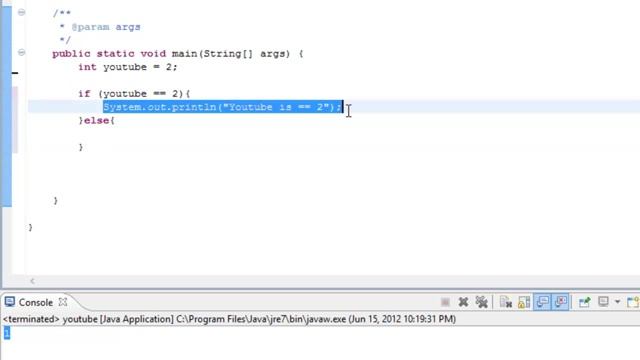Screen dimensions: 640x360
Task: Toggle show console when standard error changes
Action: (x=561, y=302)
